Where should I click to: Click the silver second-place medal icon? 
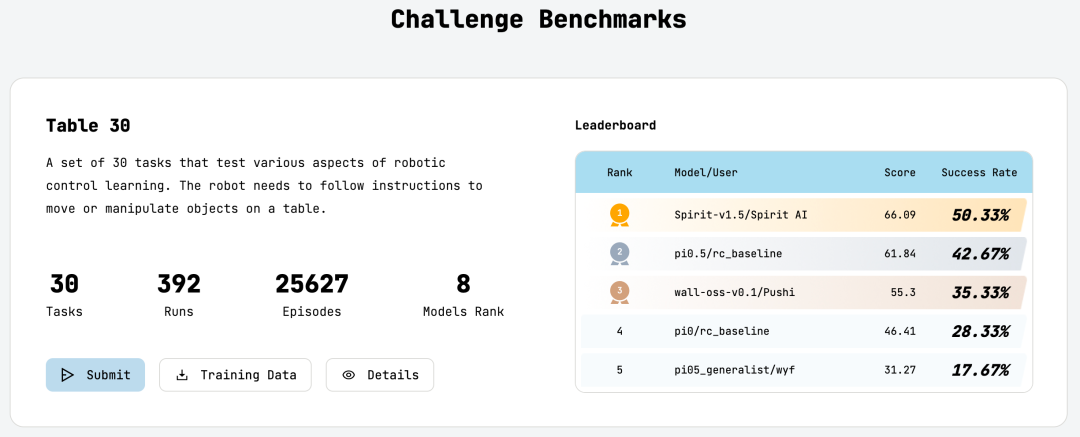pyautogui.click(x=619, y=254)
